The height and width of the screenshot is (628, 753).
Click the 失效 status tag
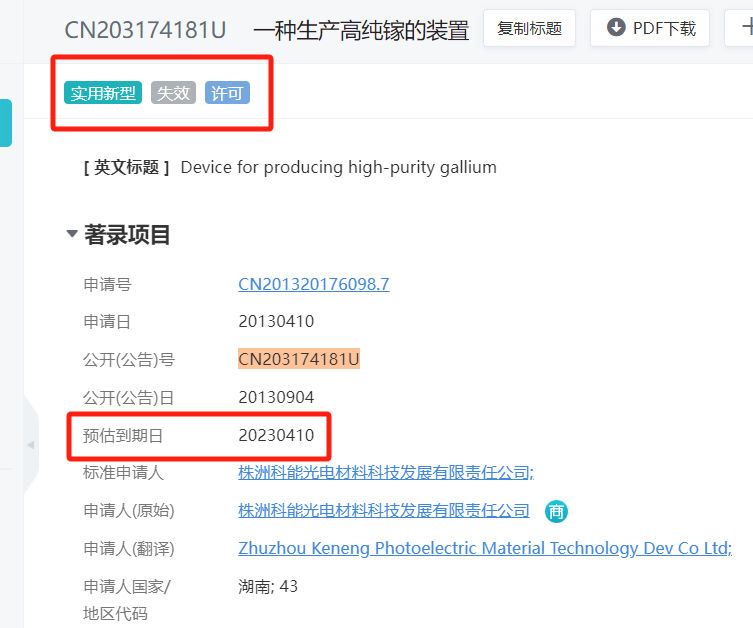click(173, 93)
